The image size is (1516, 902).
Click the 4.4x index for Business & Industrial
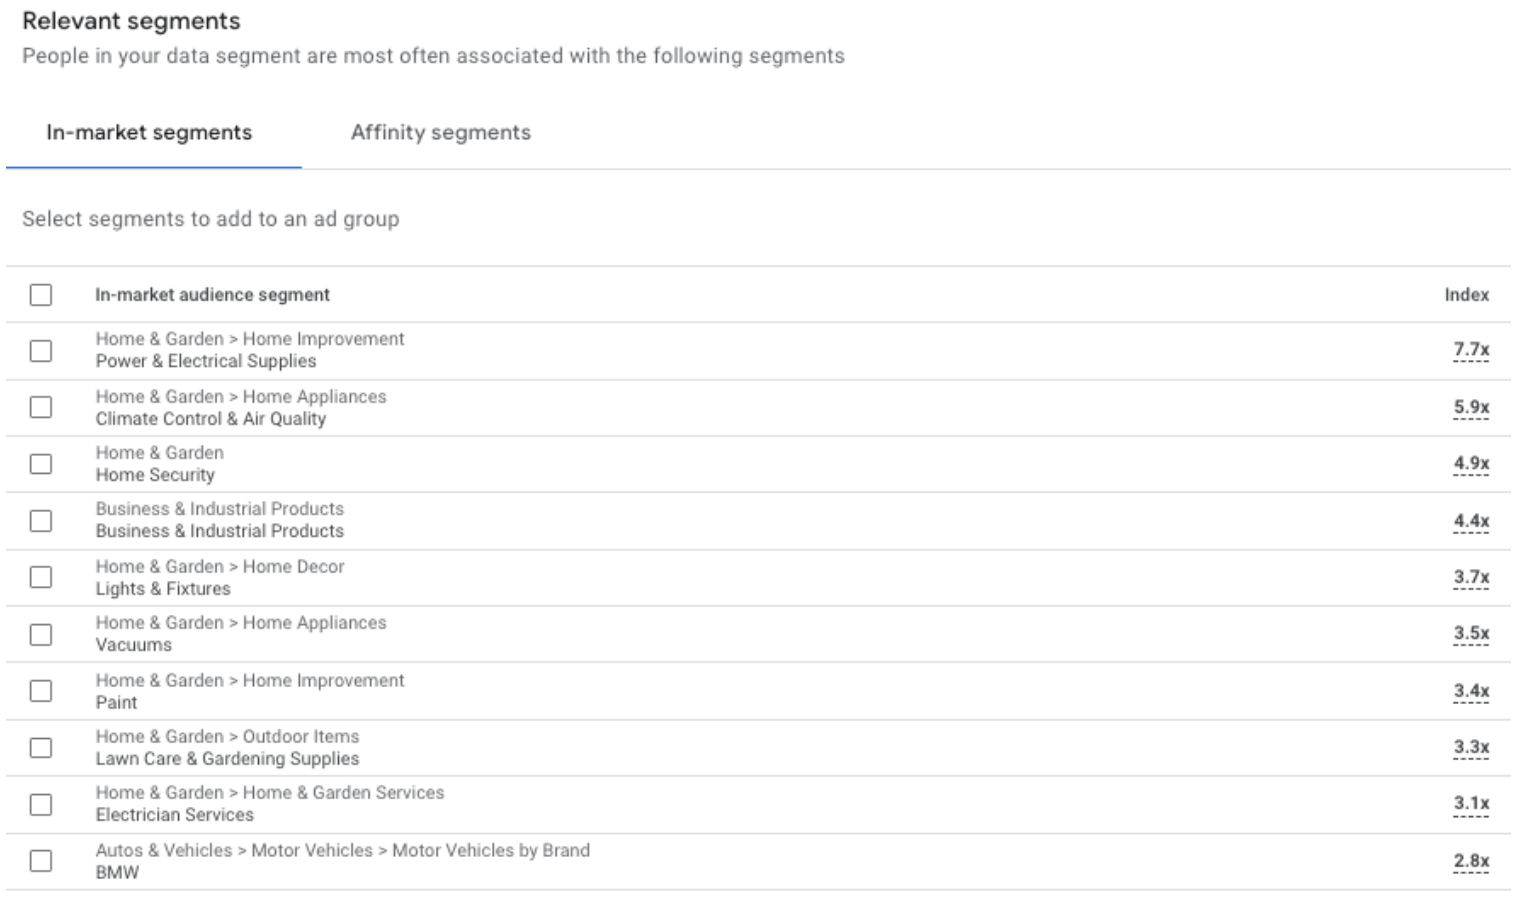pos(1471,521)
